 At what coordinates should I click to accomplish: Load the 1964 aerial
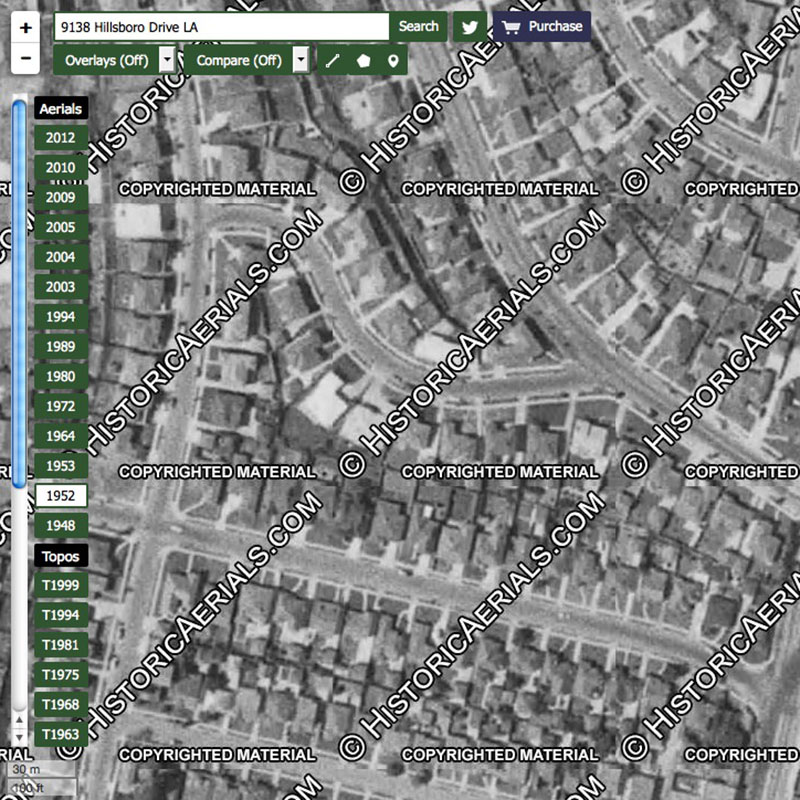pos(61,436)
